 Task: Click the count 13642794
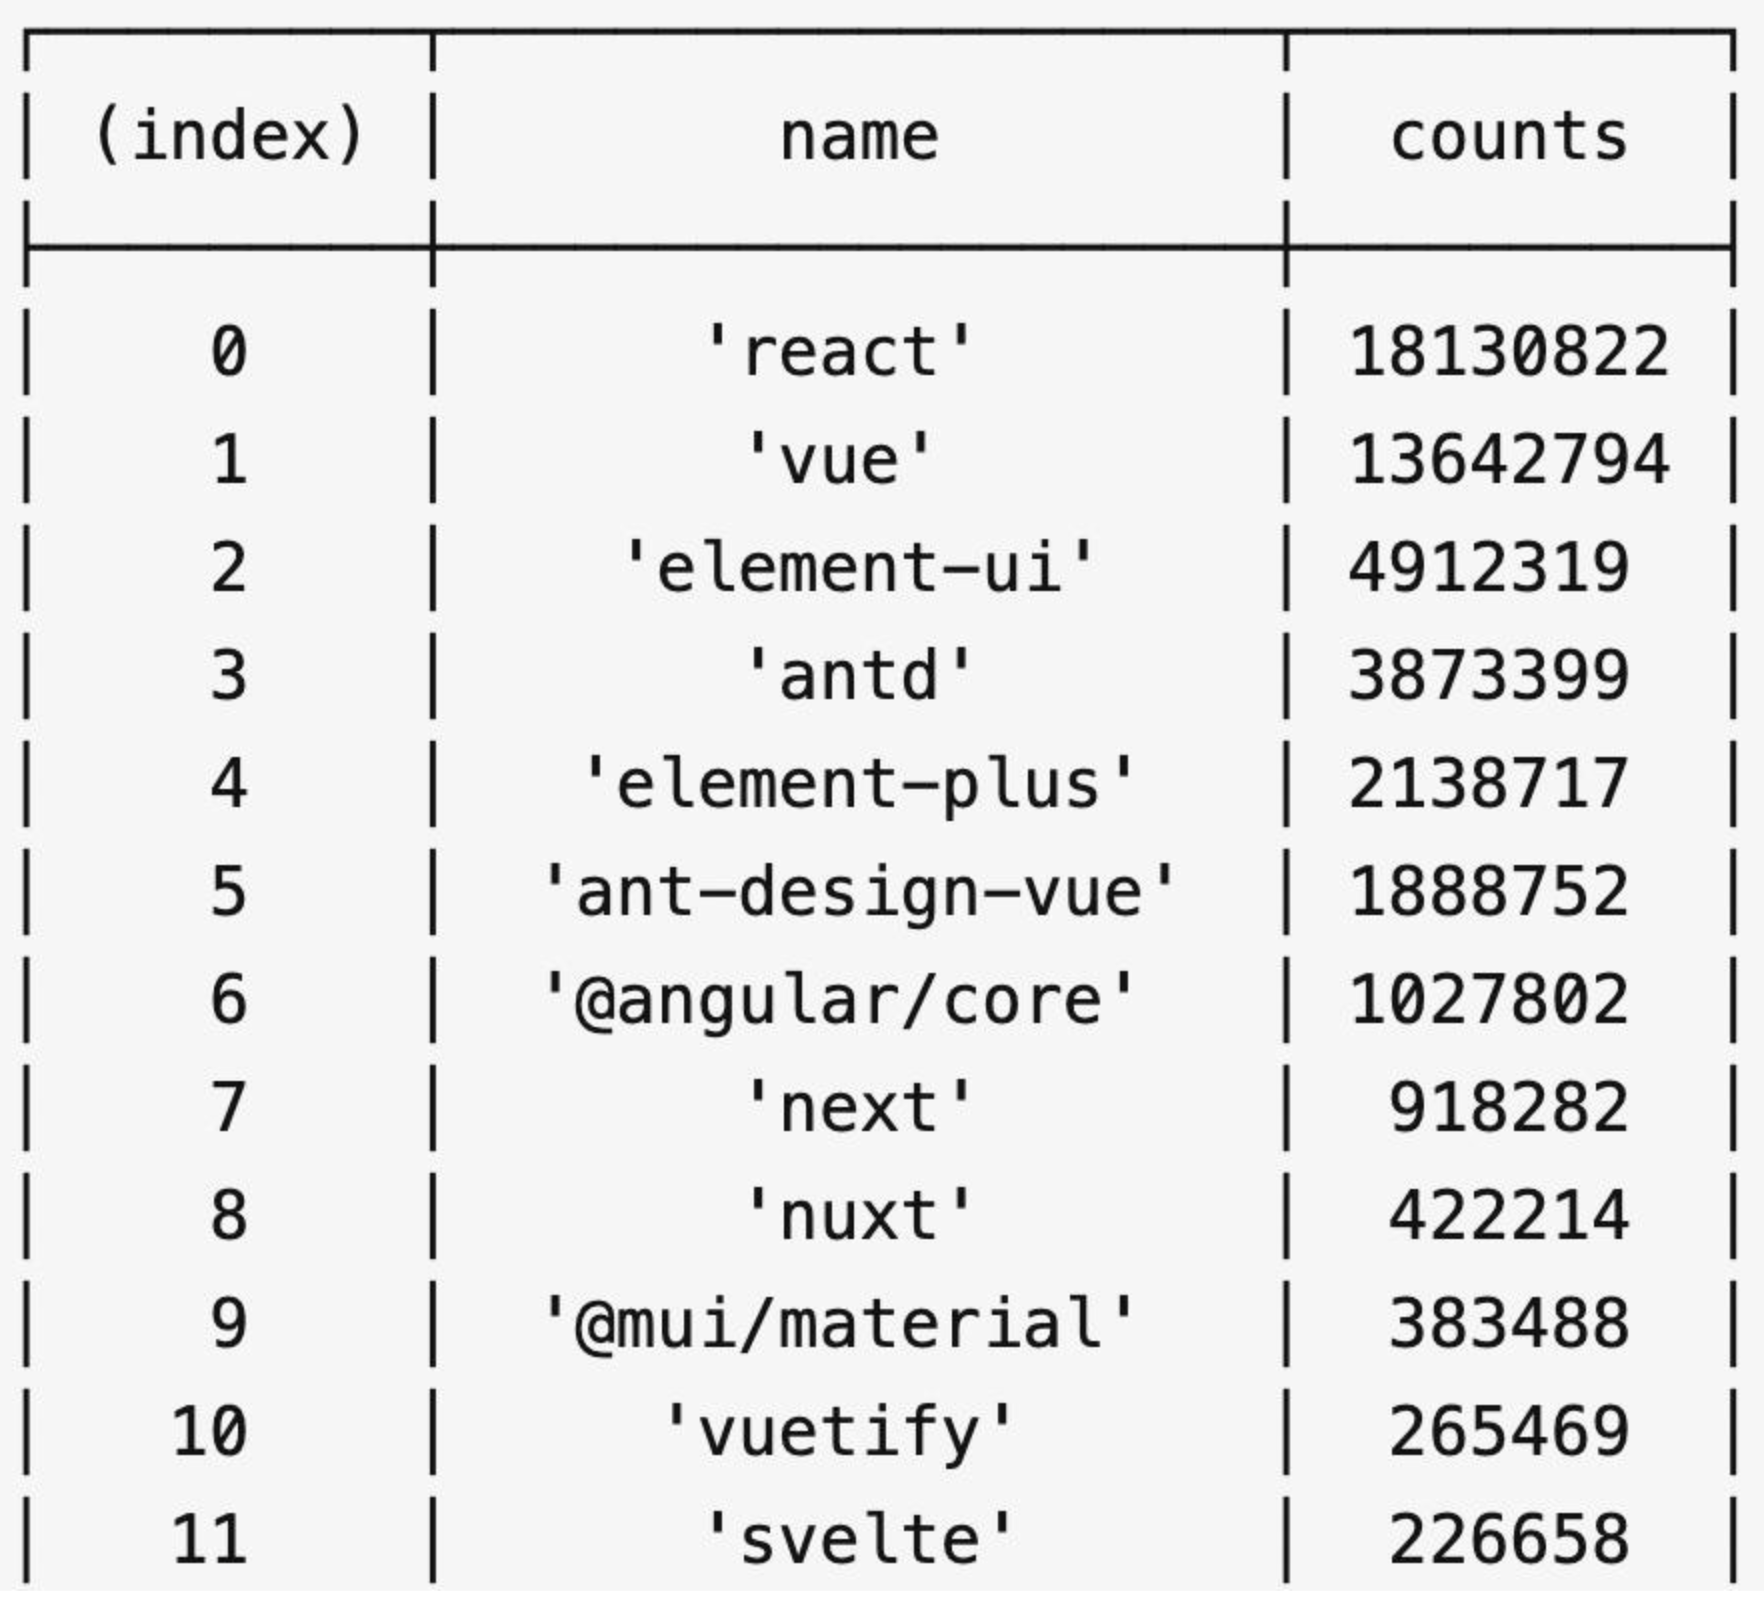(1509, 460)
